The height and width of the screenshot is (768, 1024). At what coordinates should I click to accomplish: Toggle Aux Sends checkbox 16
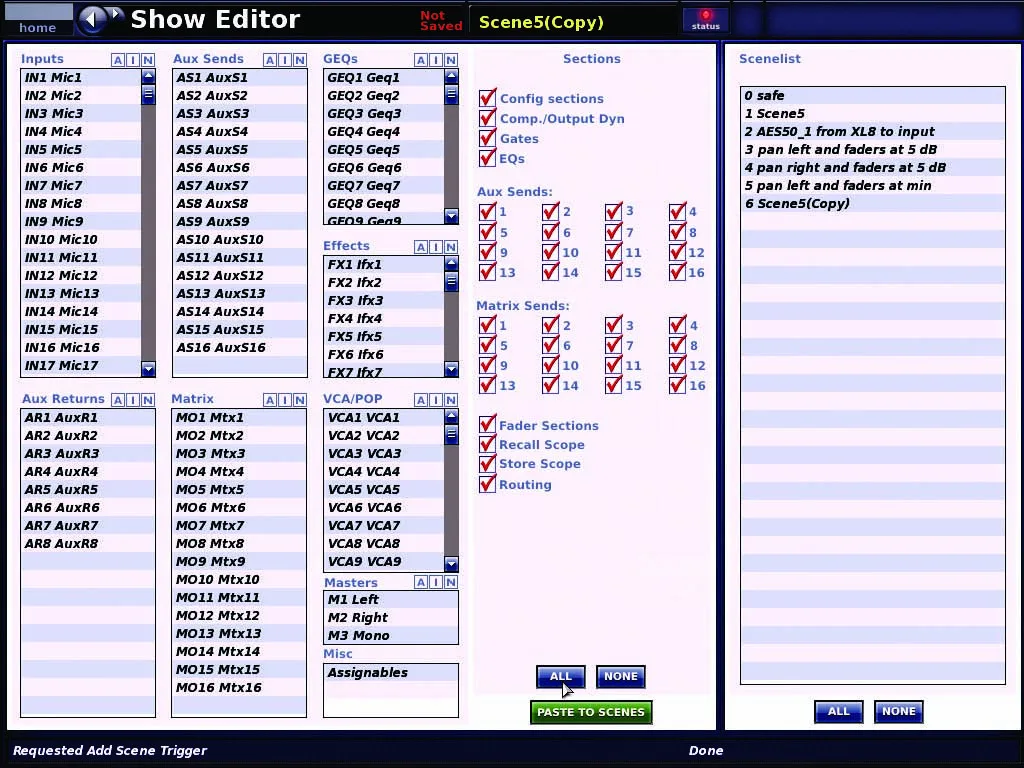click(x=677, y=272)
